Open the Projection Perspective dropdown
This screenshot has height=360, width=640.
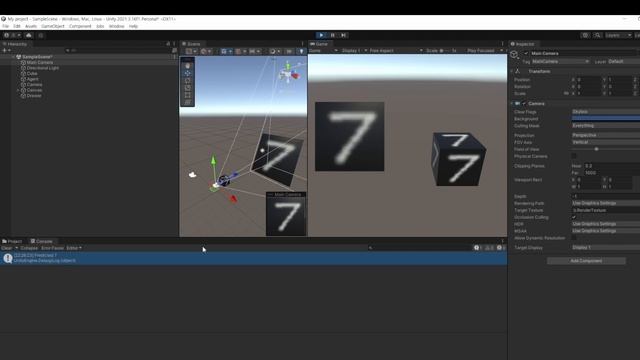(606, 135)
